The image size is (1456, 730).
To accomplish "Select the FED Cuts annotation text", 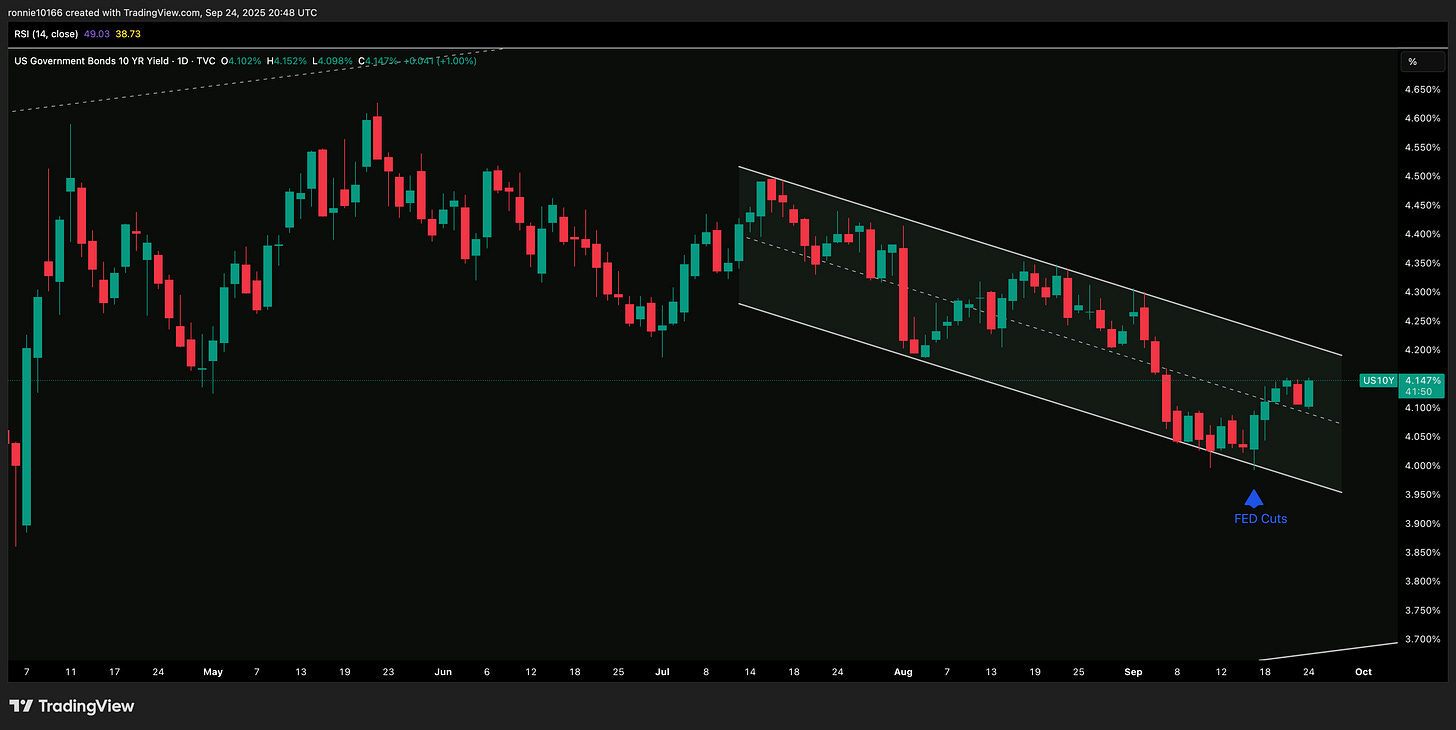I will [x=1260, y=519].
